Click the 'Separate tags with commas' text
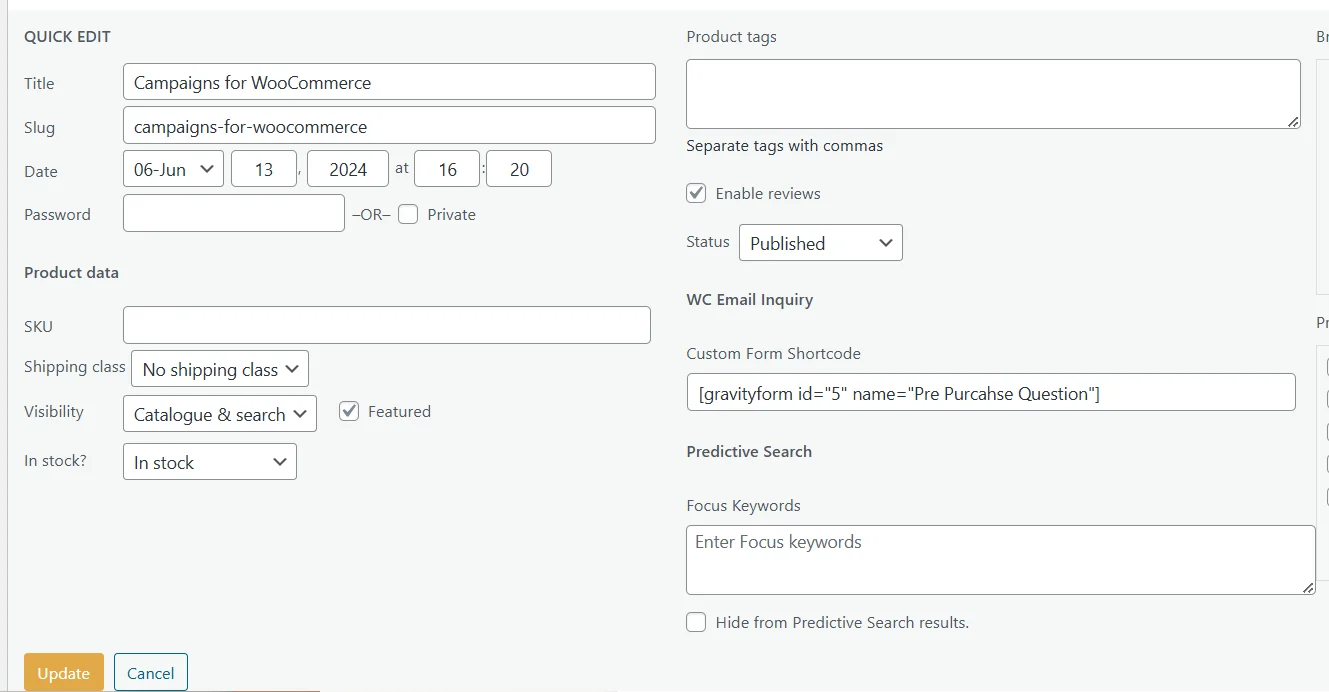 [785, 146]
